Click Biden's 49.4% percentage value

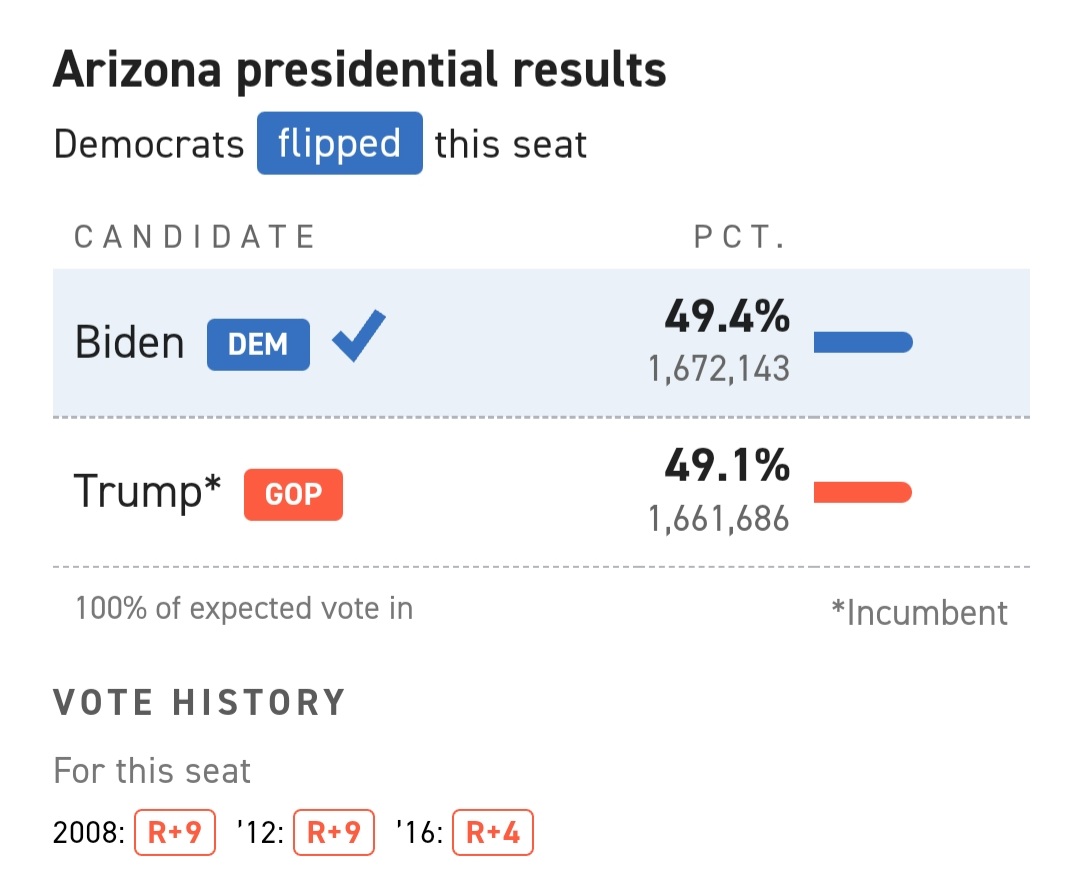coord(727,319)
